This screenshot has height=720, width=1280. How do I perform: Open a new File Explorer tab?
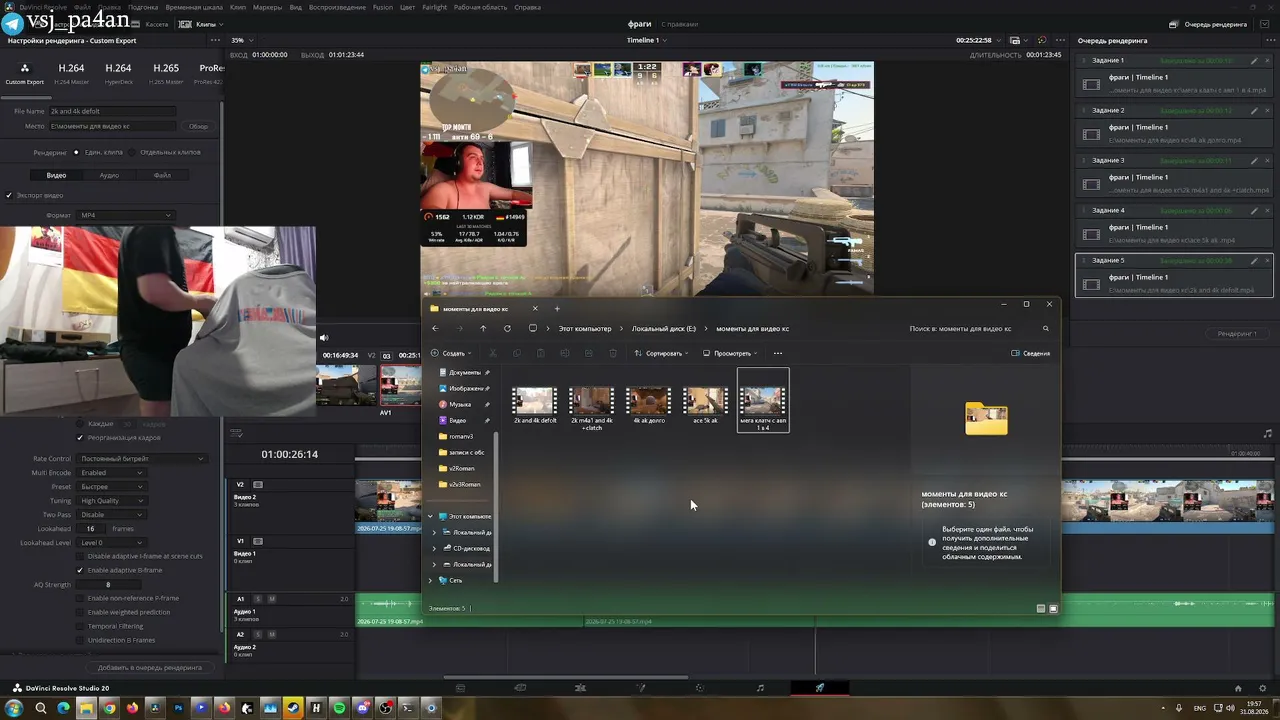(x=557, y=308)
